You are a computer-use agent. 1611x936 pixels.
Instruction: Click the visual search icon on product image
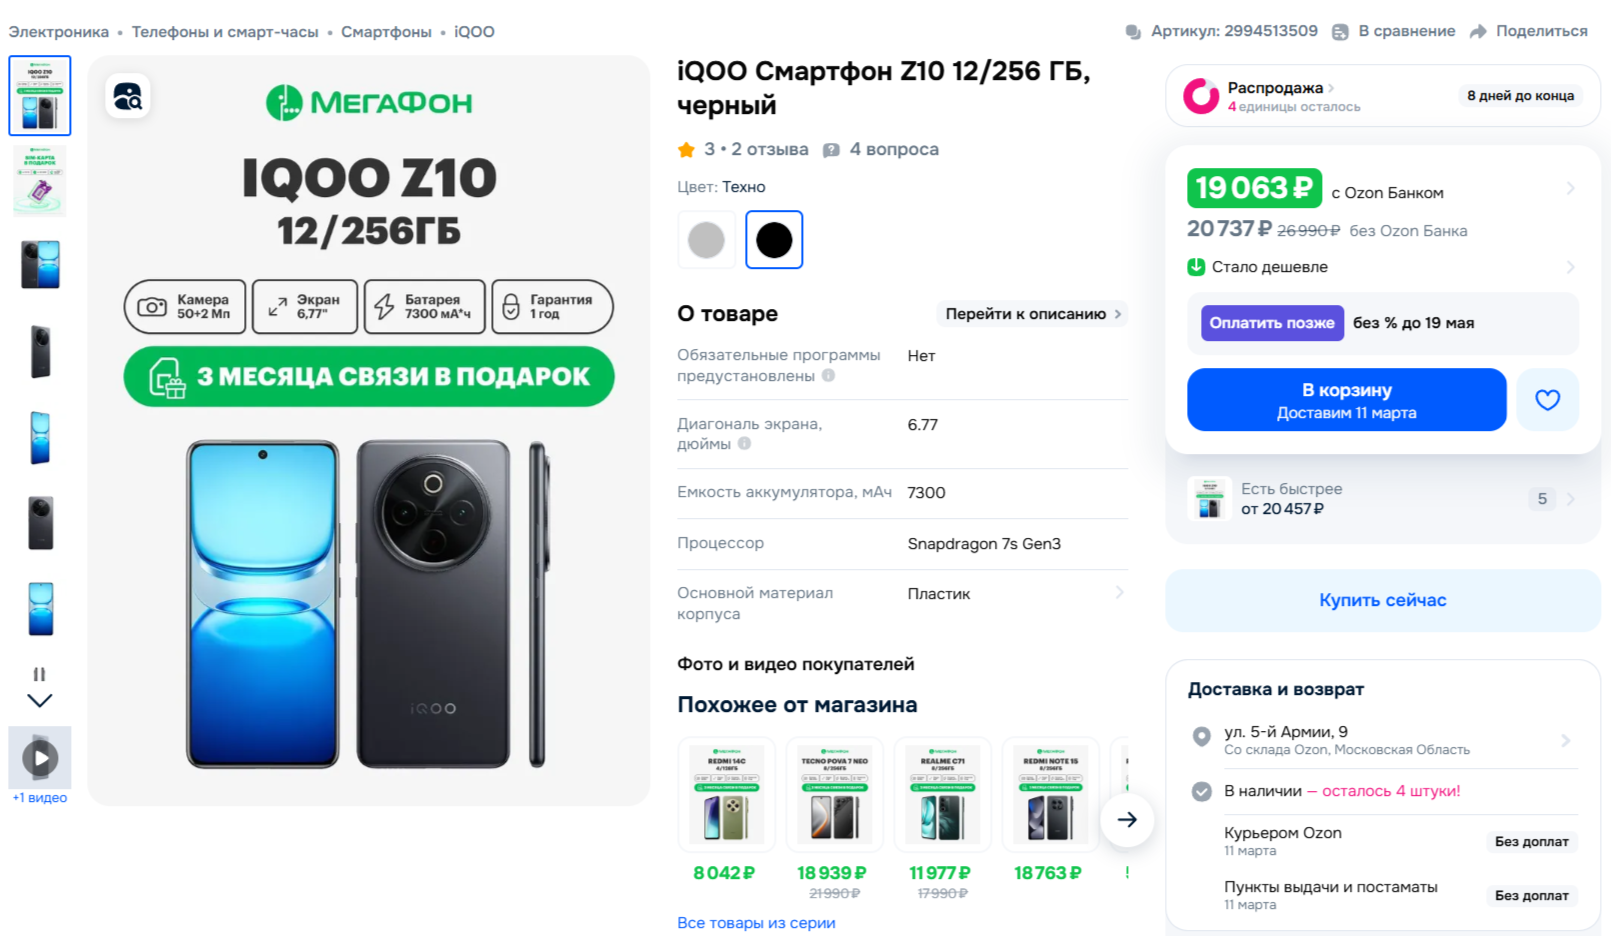pos(128,96)
